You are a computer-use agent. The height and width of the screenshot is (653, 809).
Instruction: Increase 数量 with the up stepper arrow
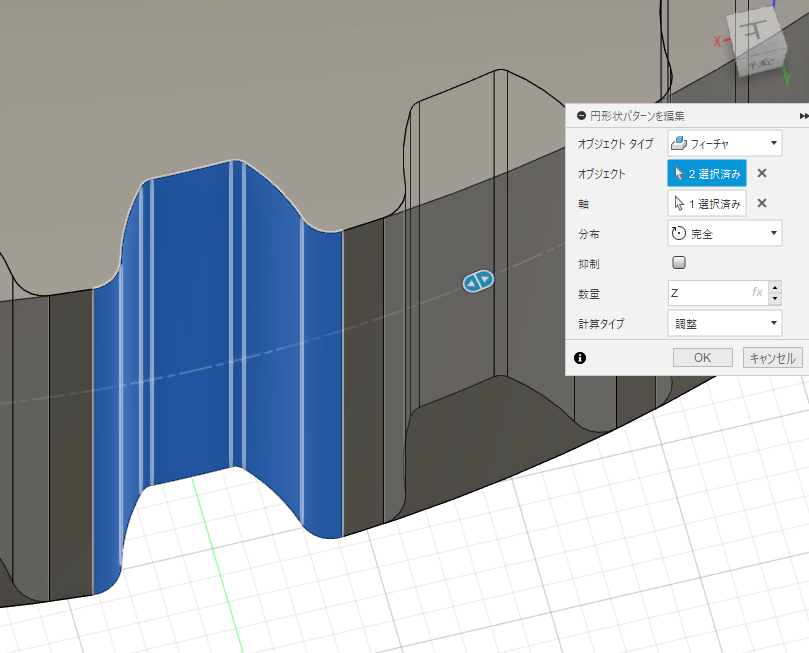coord(774,289)
